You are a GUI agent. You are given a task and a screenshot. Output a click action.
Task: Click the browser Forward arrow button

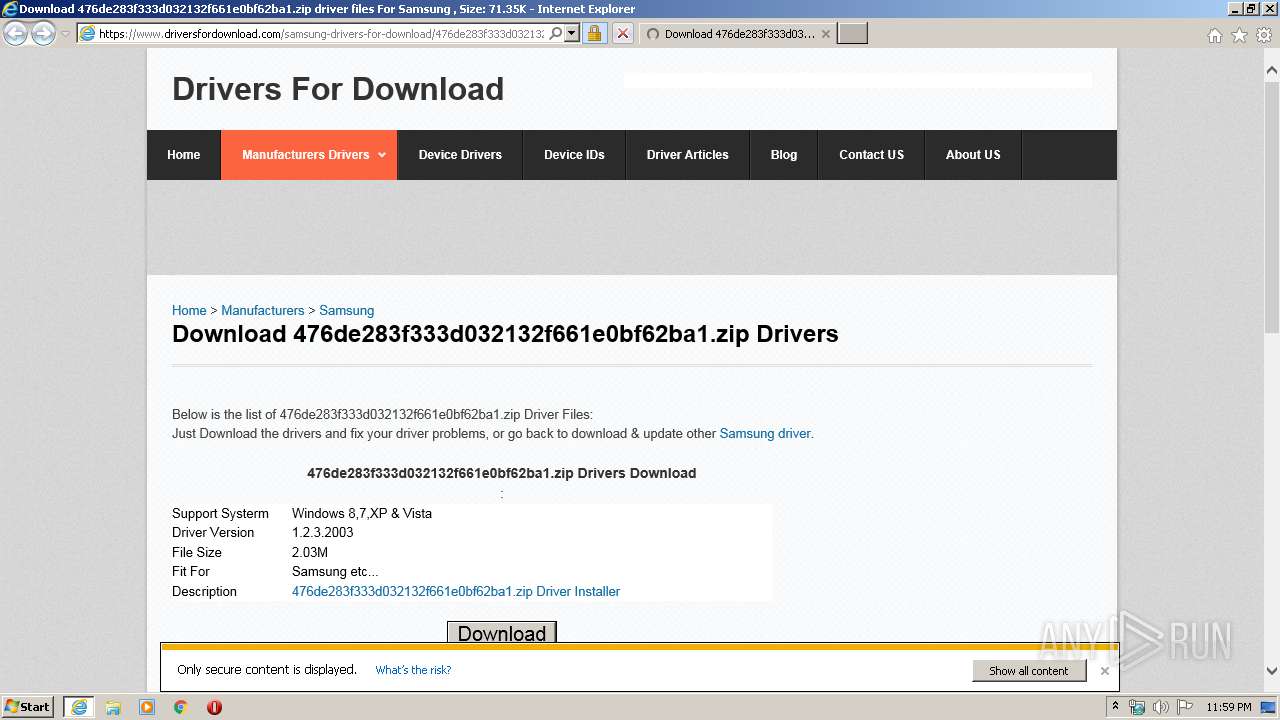[43, 33]
